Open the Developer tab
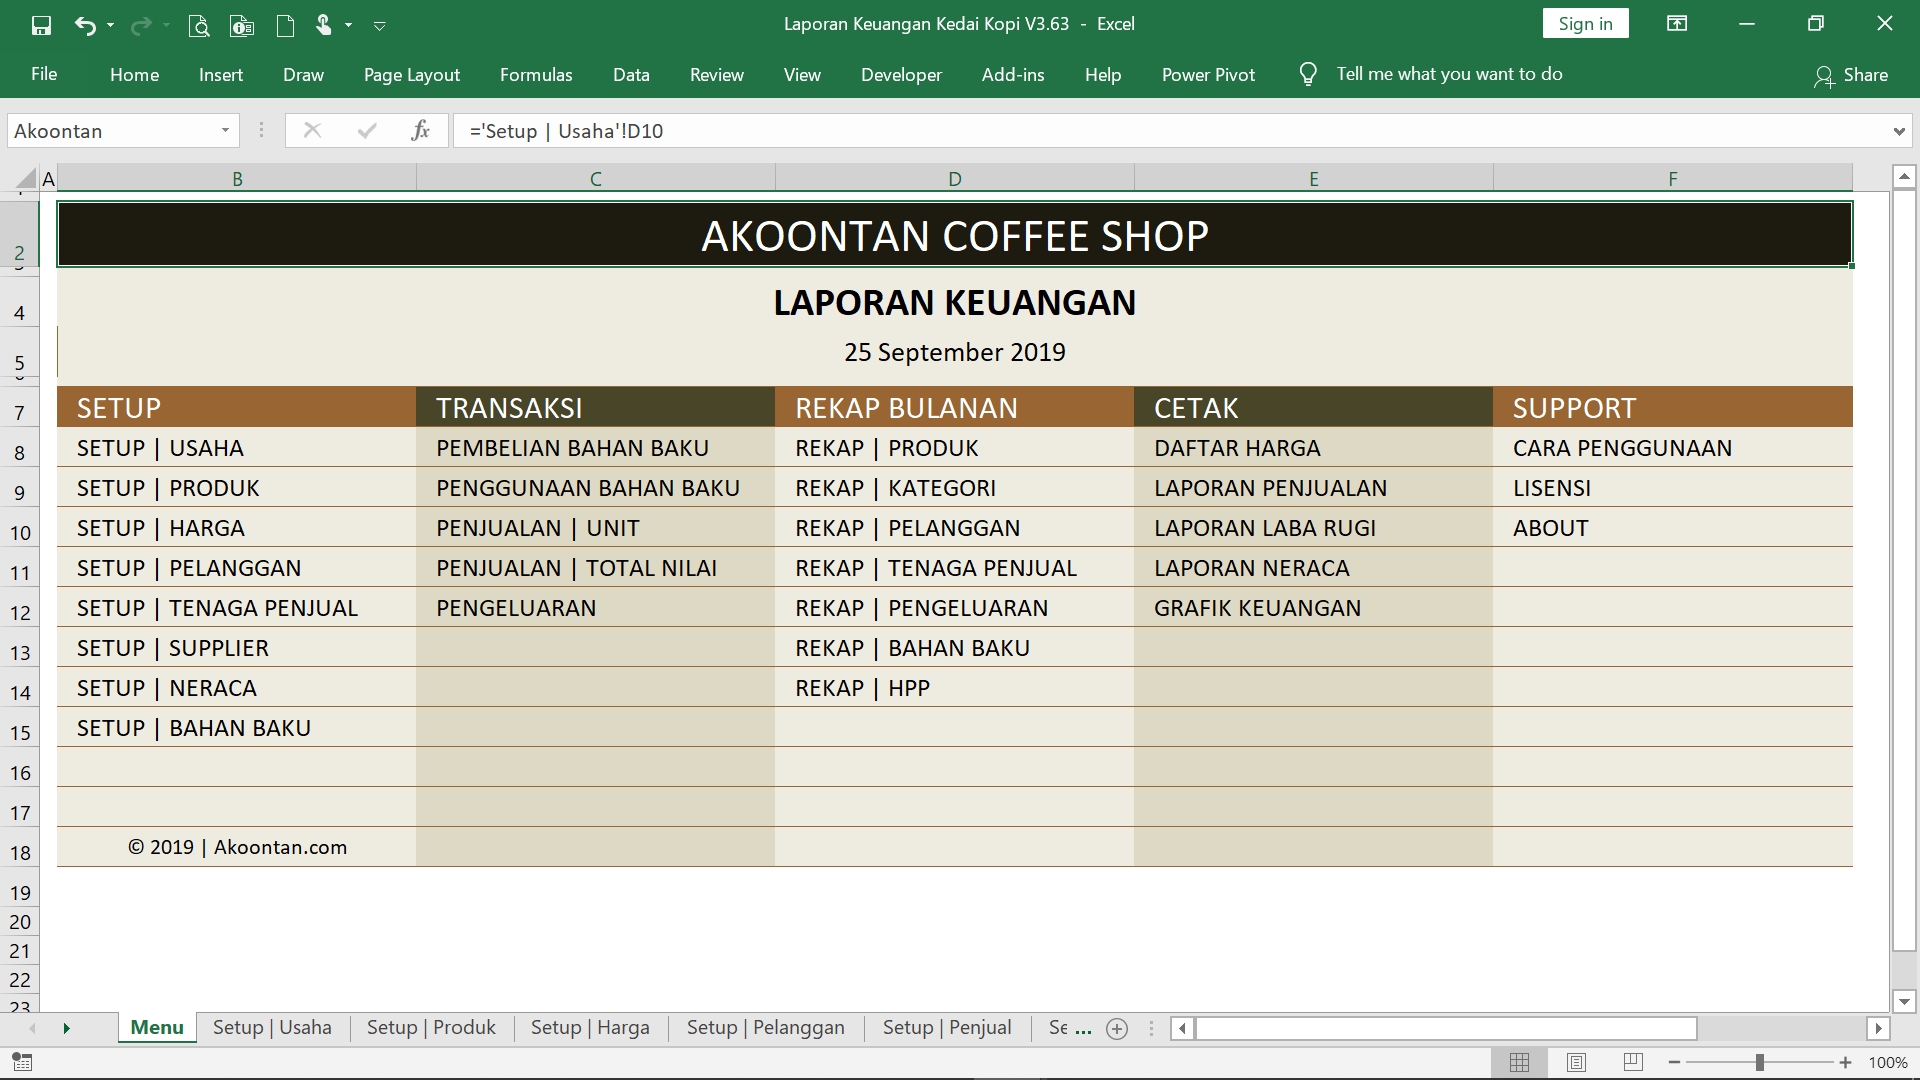Screen dimensions: 1920x1080 901,74
